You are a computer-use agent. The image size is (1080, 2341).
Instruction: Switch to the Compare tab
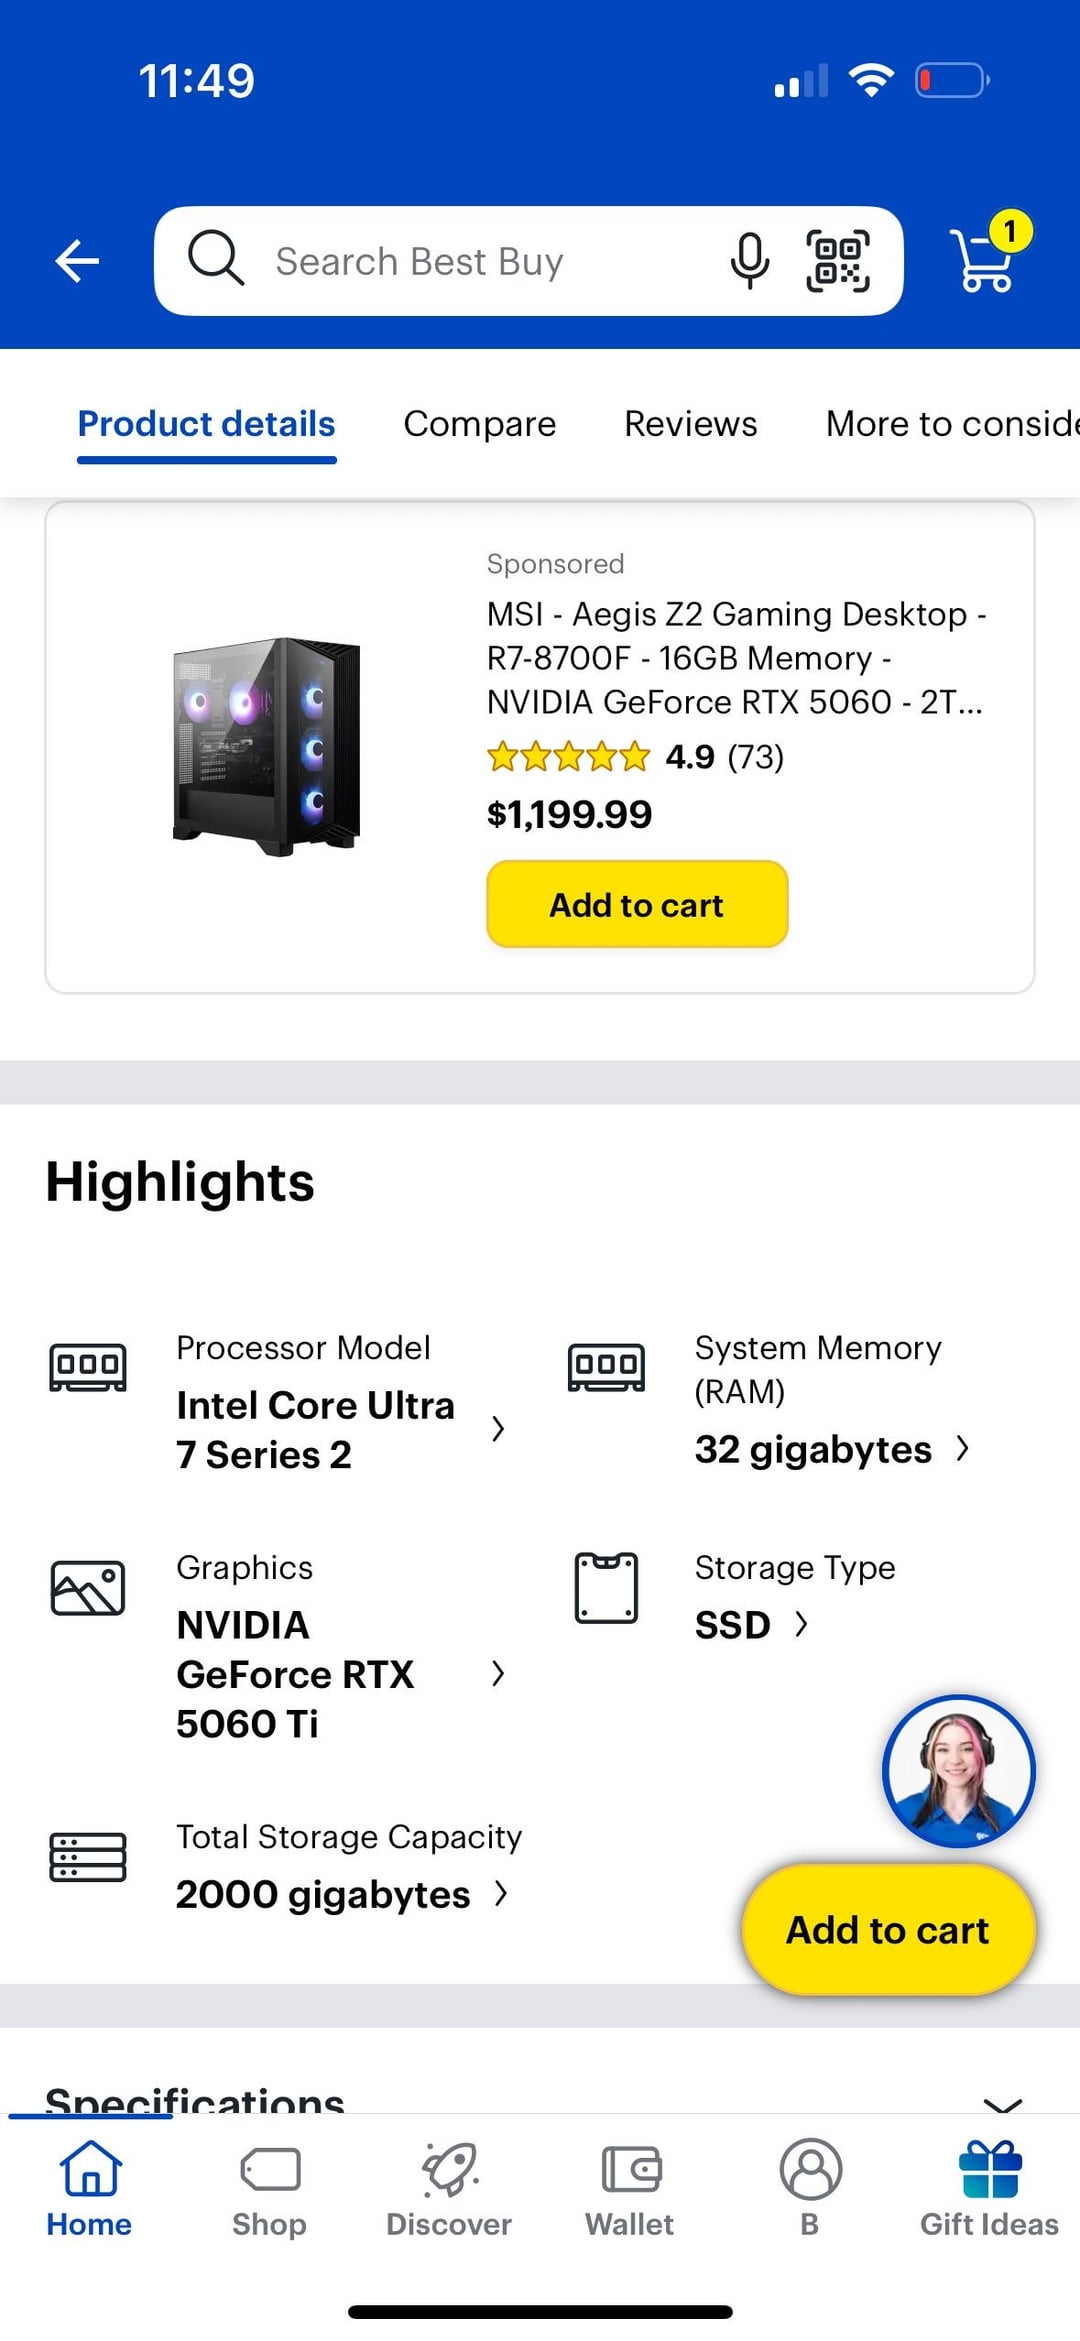(479, 424)
